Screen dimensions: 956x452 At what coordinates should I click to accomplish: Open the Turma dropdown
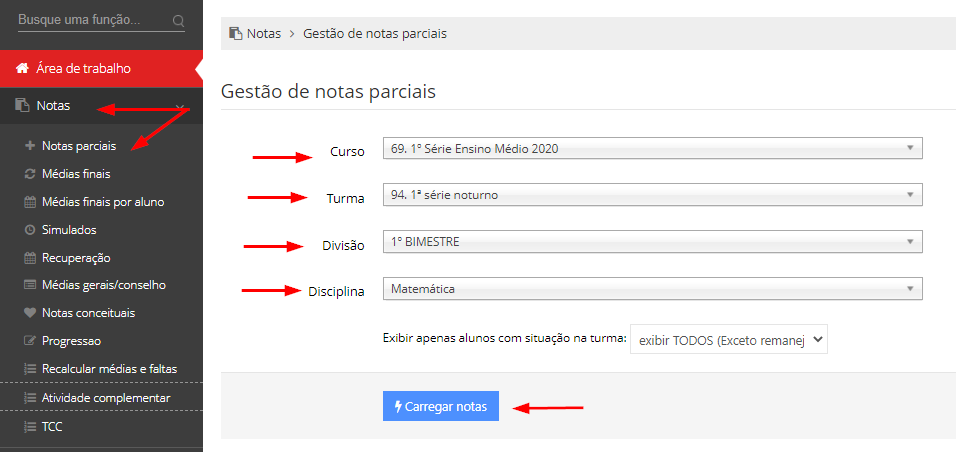[x=652, y=195]
